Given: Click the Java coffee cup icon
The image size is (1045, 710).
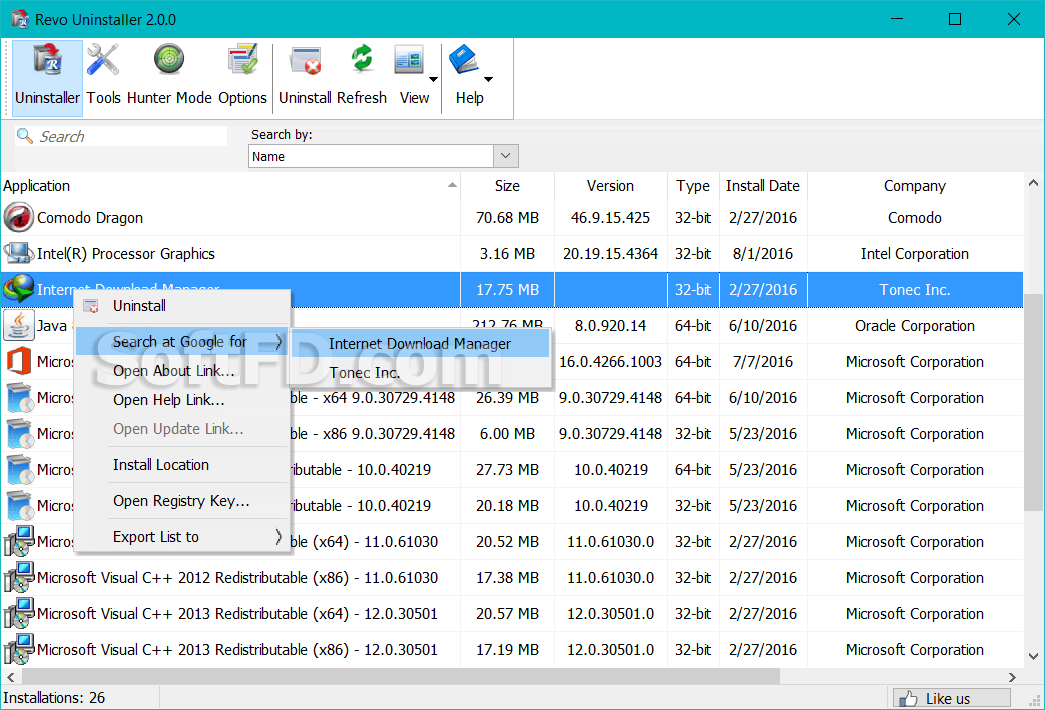Looking at the screenshot, I should coord(19,325).
